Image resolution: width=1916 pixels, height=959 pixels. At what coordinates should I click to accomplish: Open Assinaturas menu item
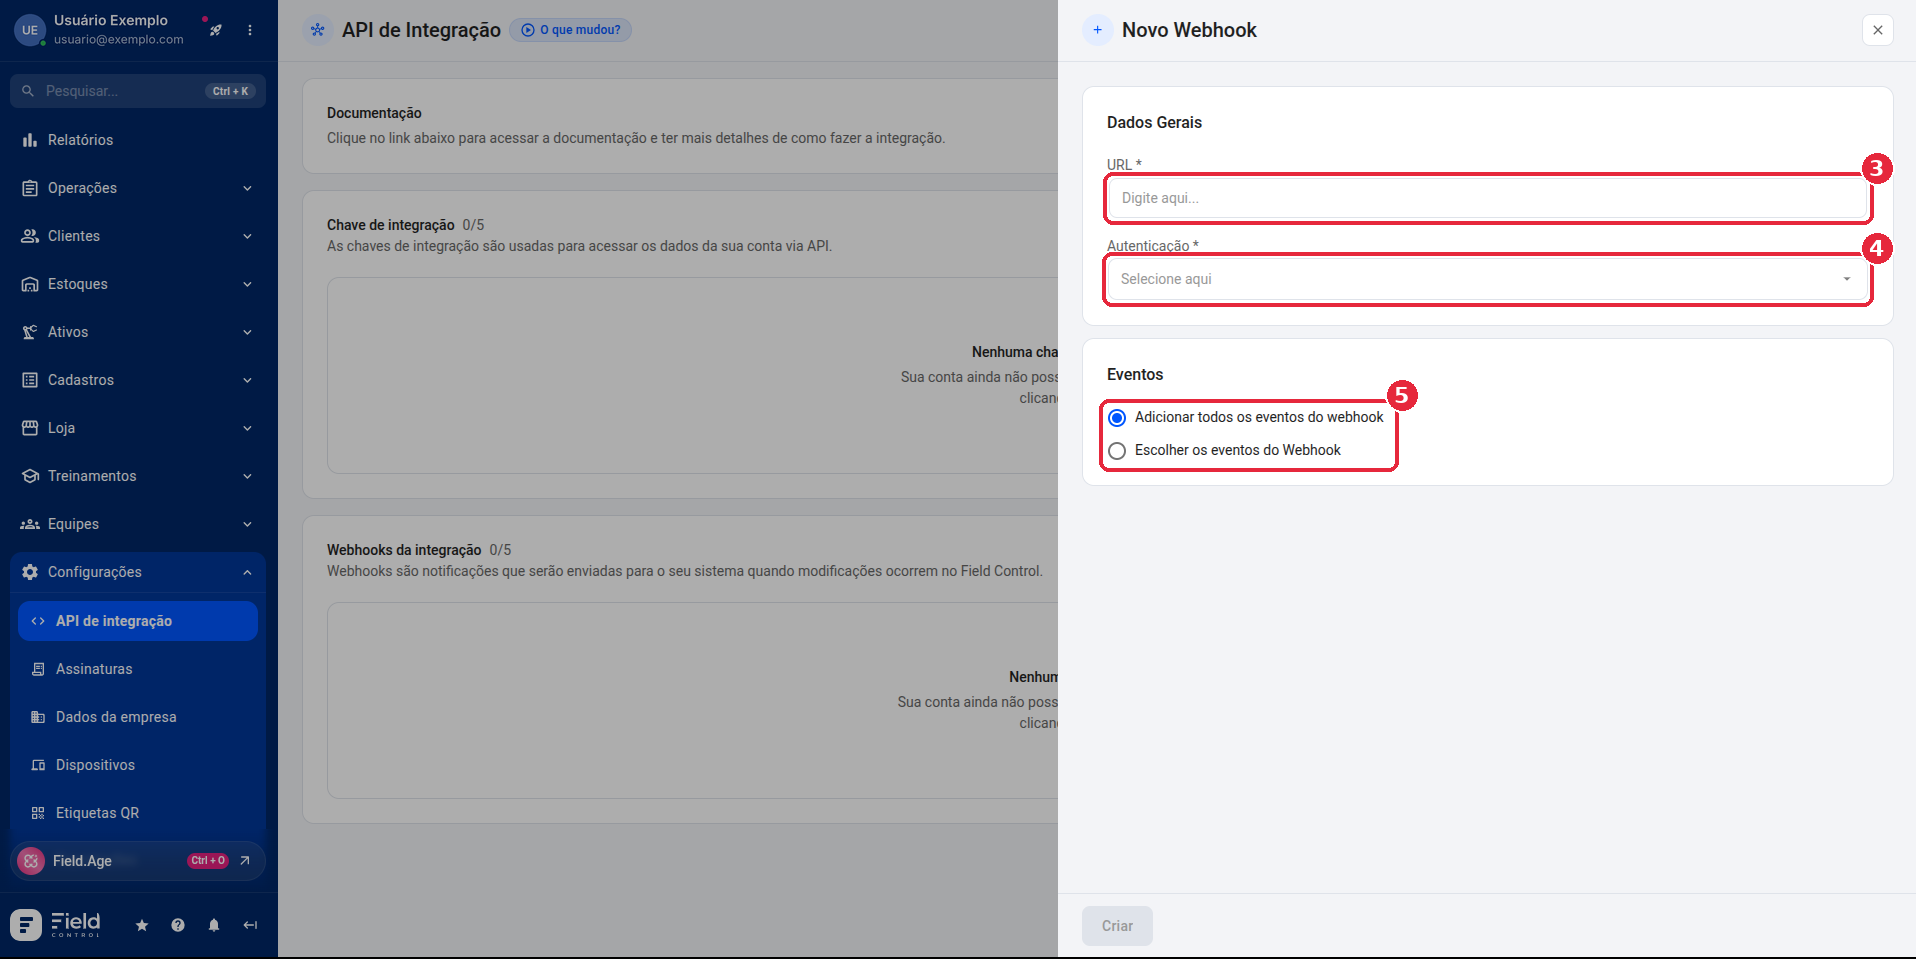point(138,669)
